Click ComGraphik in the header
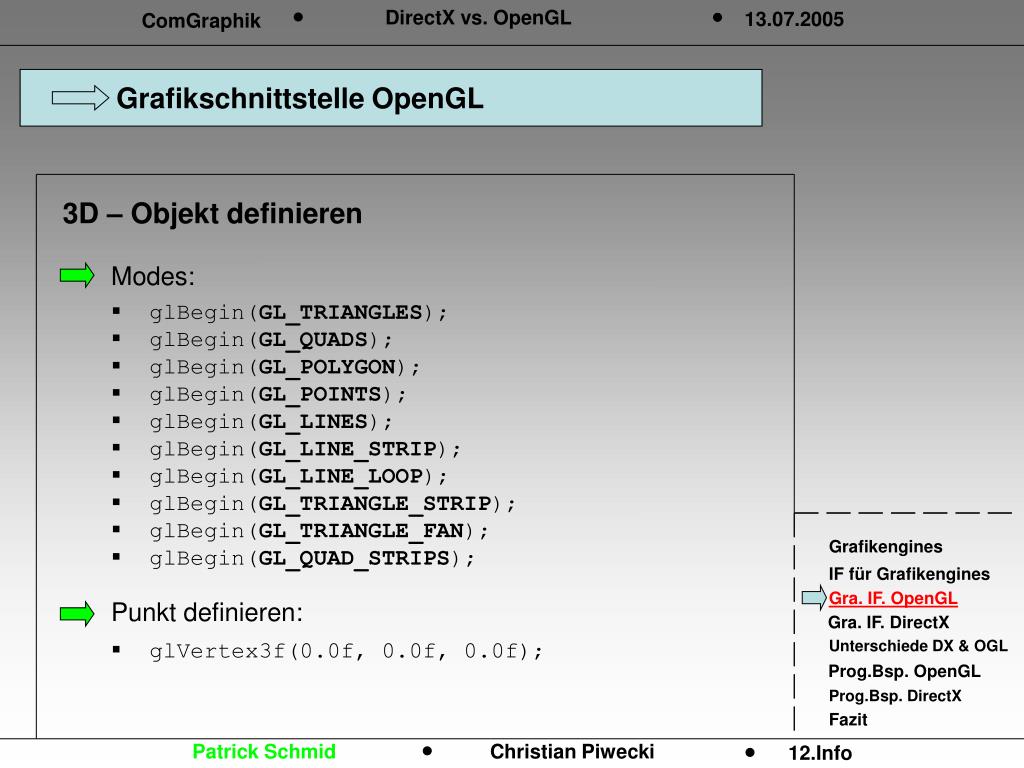1024x768 pixels. [x=201, y=21]
